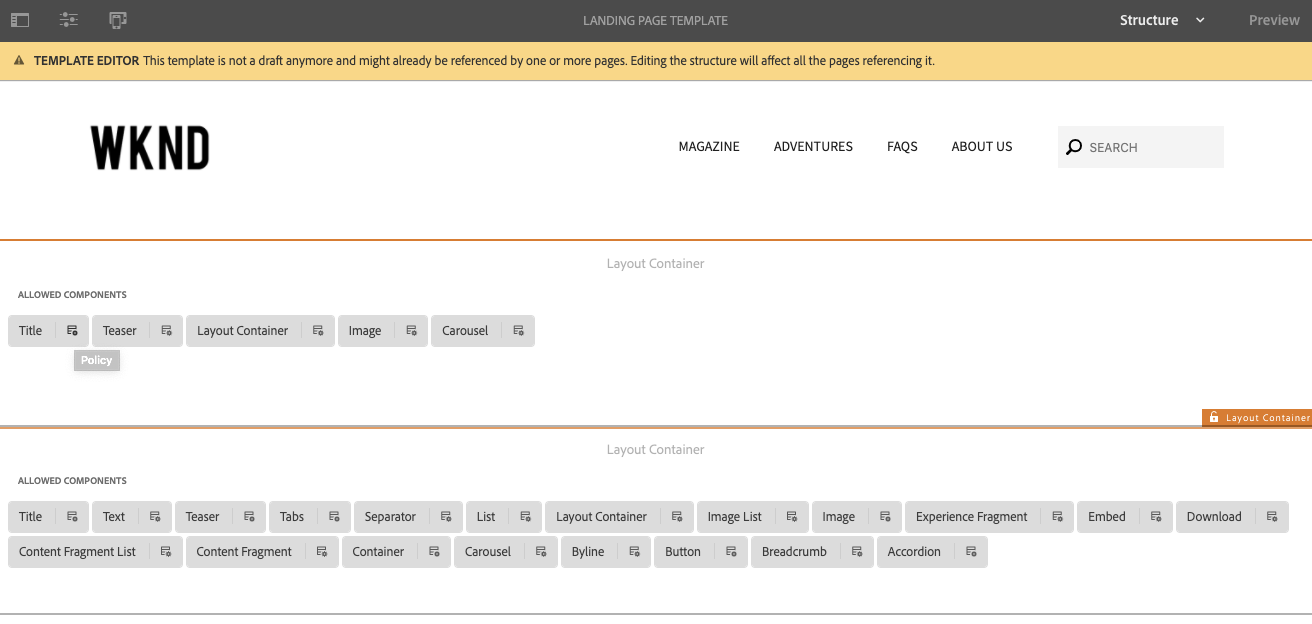Select the Byline component label
This screenshot has height=624, width=1312.
pos(588,552)
